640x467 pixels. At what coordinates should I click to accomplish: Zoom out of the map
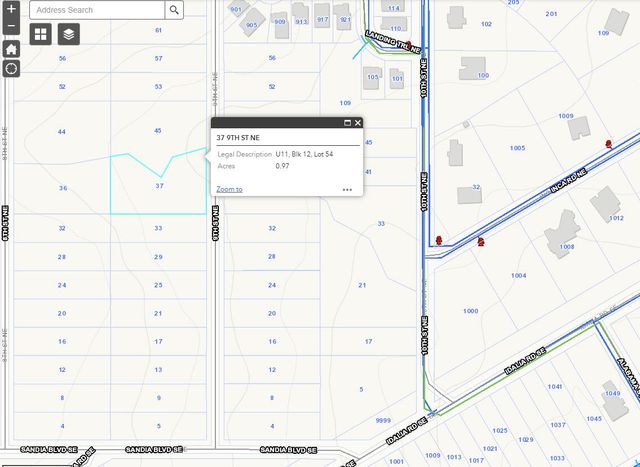tap(11, 26)
